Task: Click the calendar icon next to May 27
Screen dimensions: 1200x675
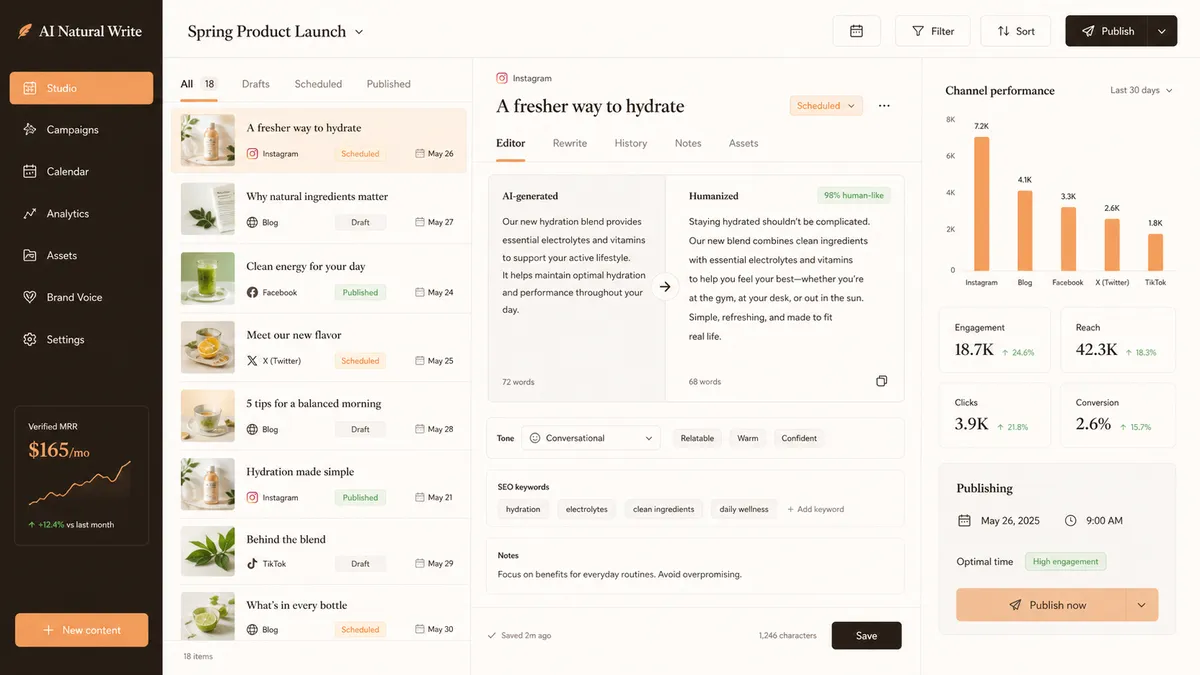Action: point(420,222)
